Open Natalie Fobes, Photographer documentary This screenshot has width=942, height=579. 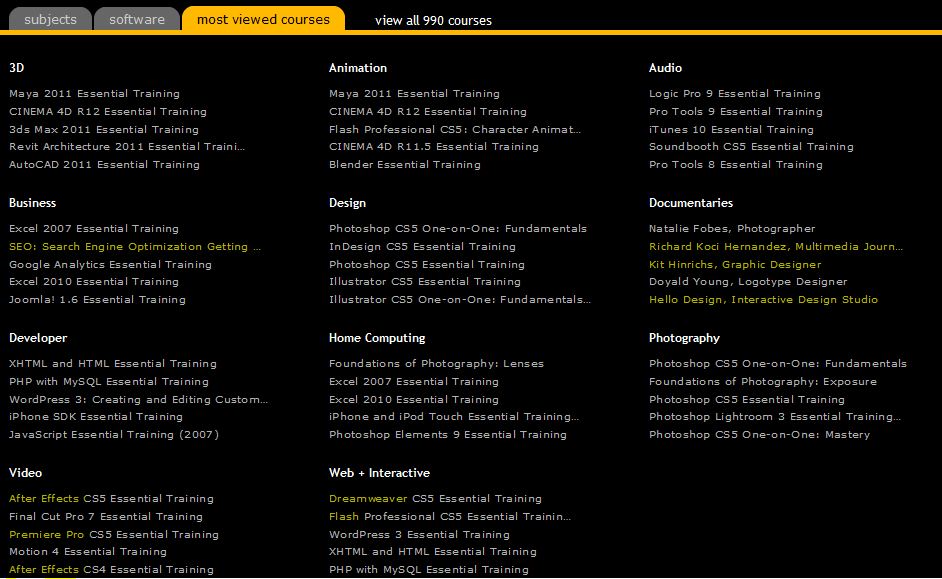click(x=732, y=229)
